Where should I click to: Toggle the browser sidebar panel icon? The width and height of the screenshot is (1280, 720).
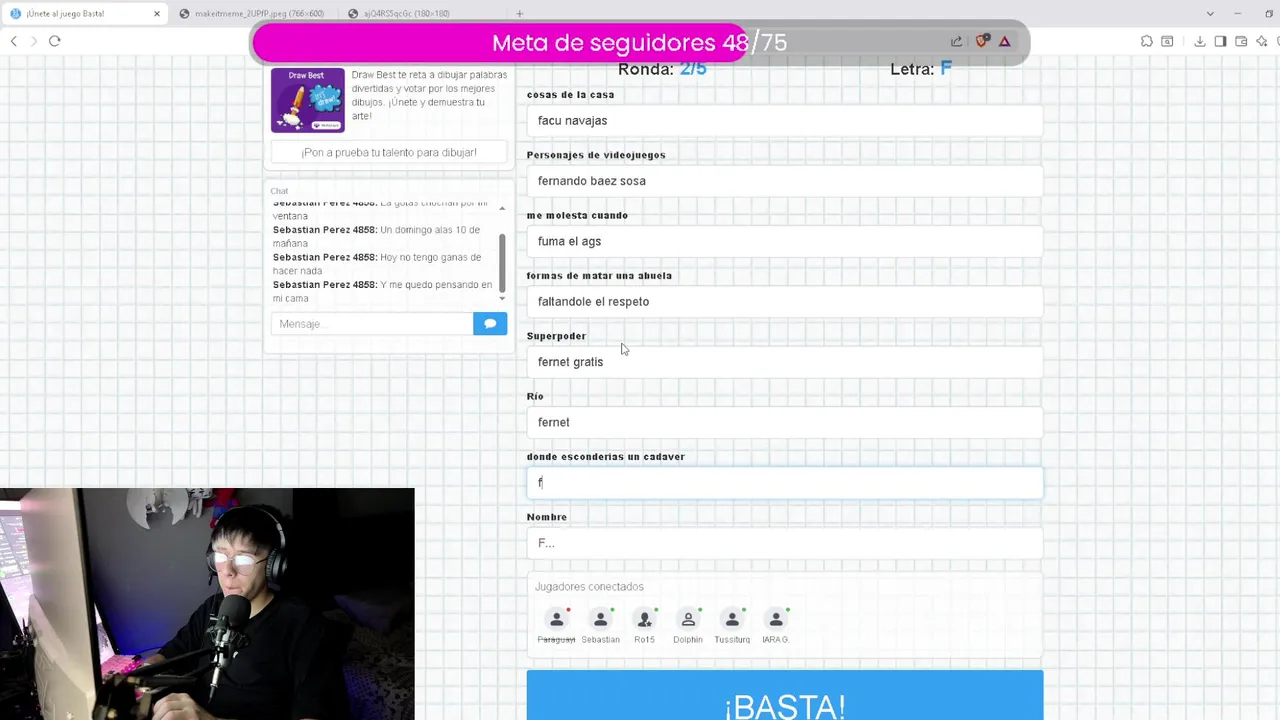pyautogui.click(x=1220, y=41)
